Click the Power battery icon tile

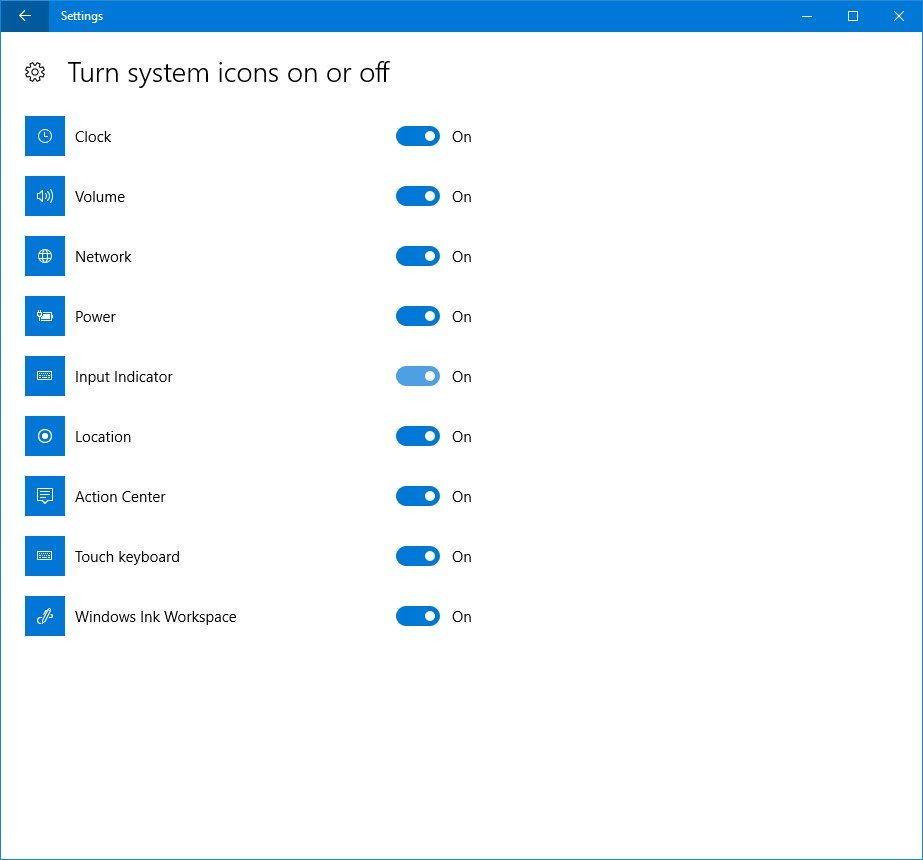pyautogui.click(x=45, y=316)
